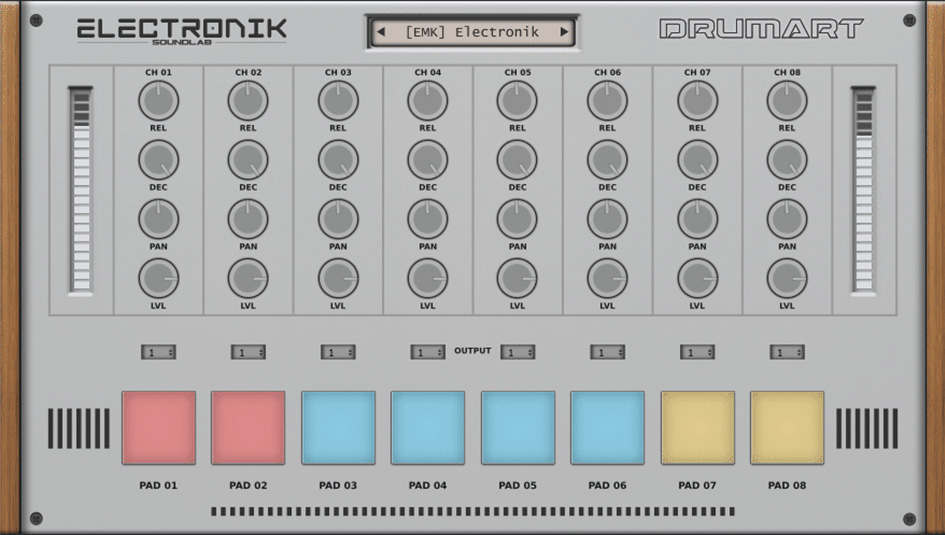Hit the yellow PAD 07
This screenshot has height=535, width=945.
(697, 428)
